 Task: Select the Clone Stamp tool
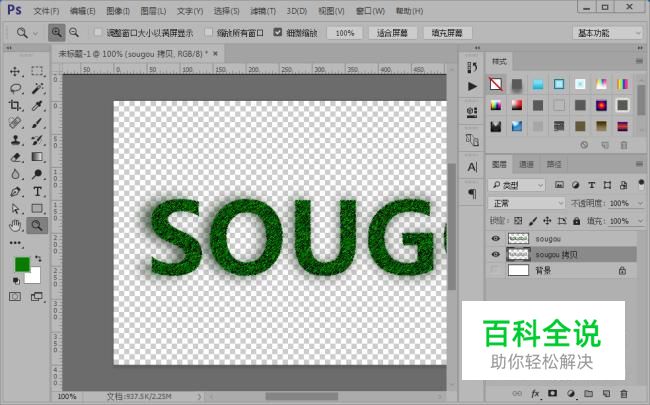click(15, 140)
